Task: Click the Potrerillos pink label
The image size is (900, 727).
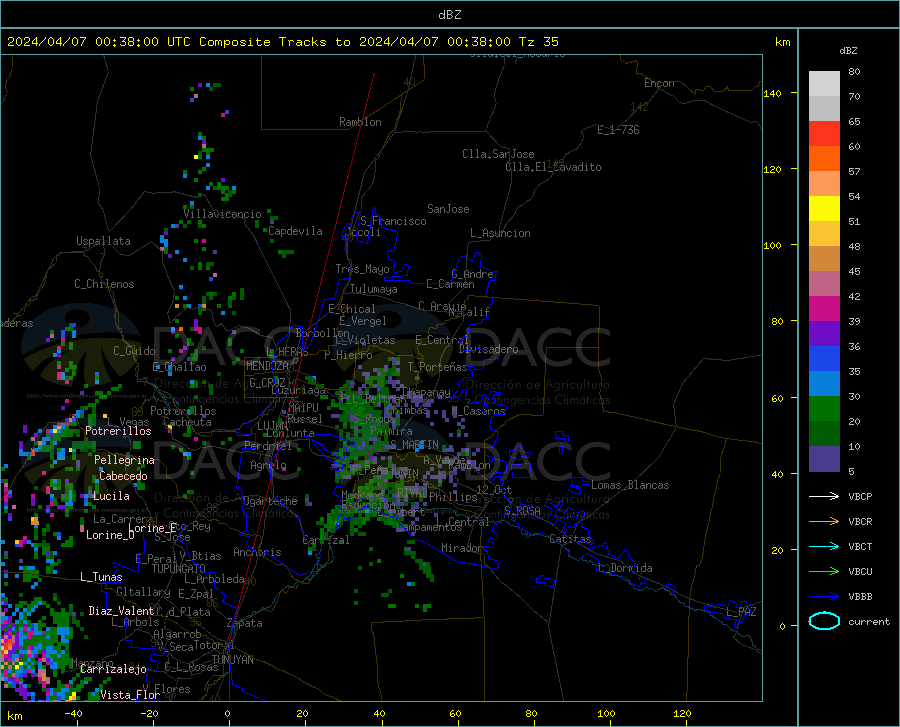Action: click(x=118, y=431)
